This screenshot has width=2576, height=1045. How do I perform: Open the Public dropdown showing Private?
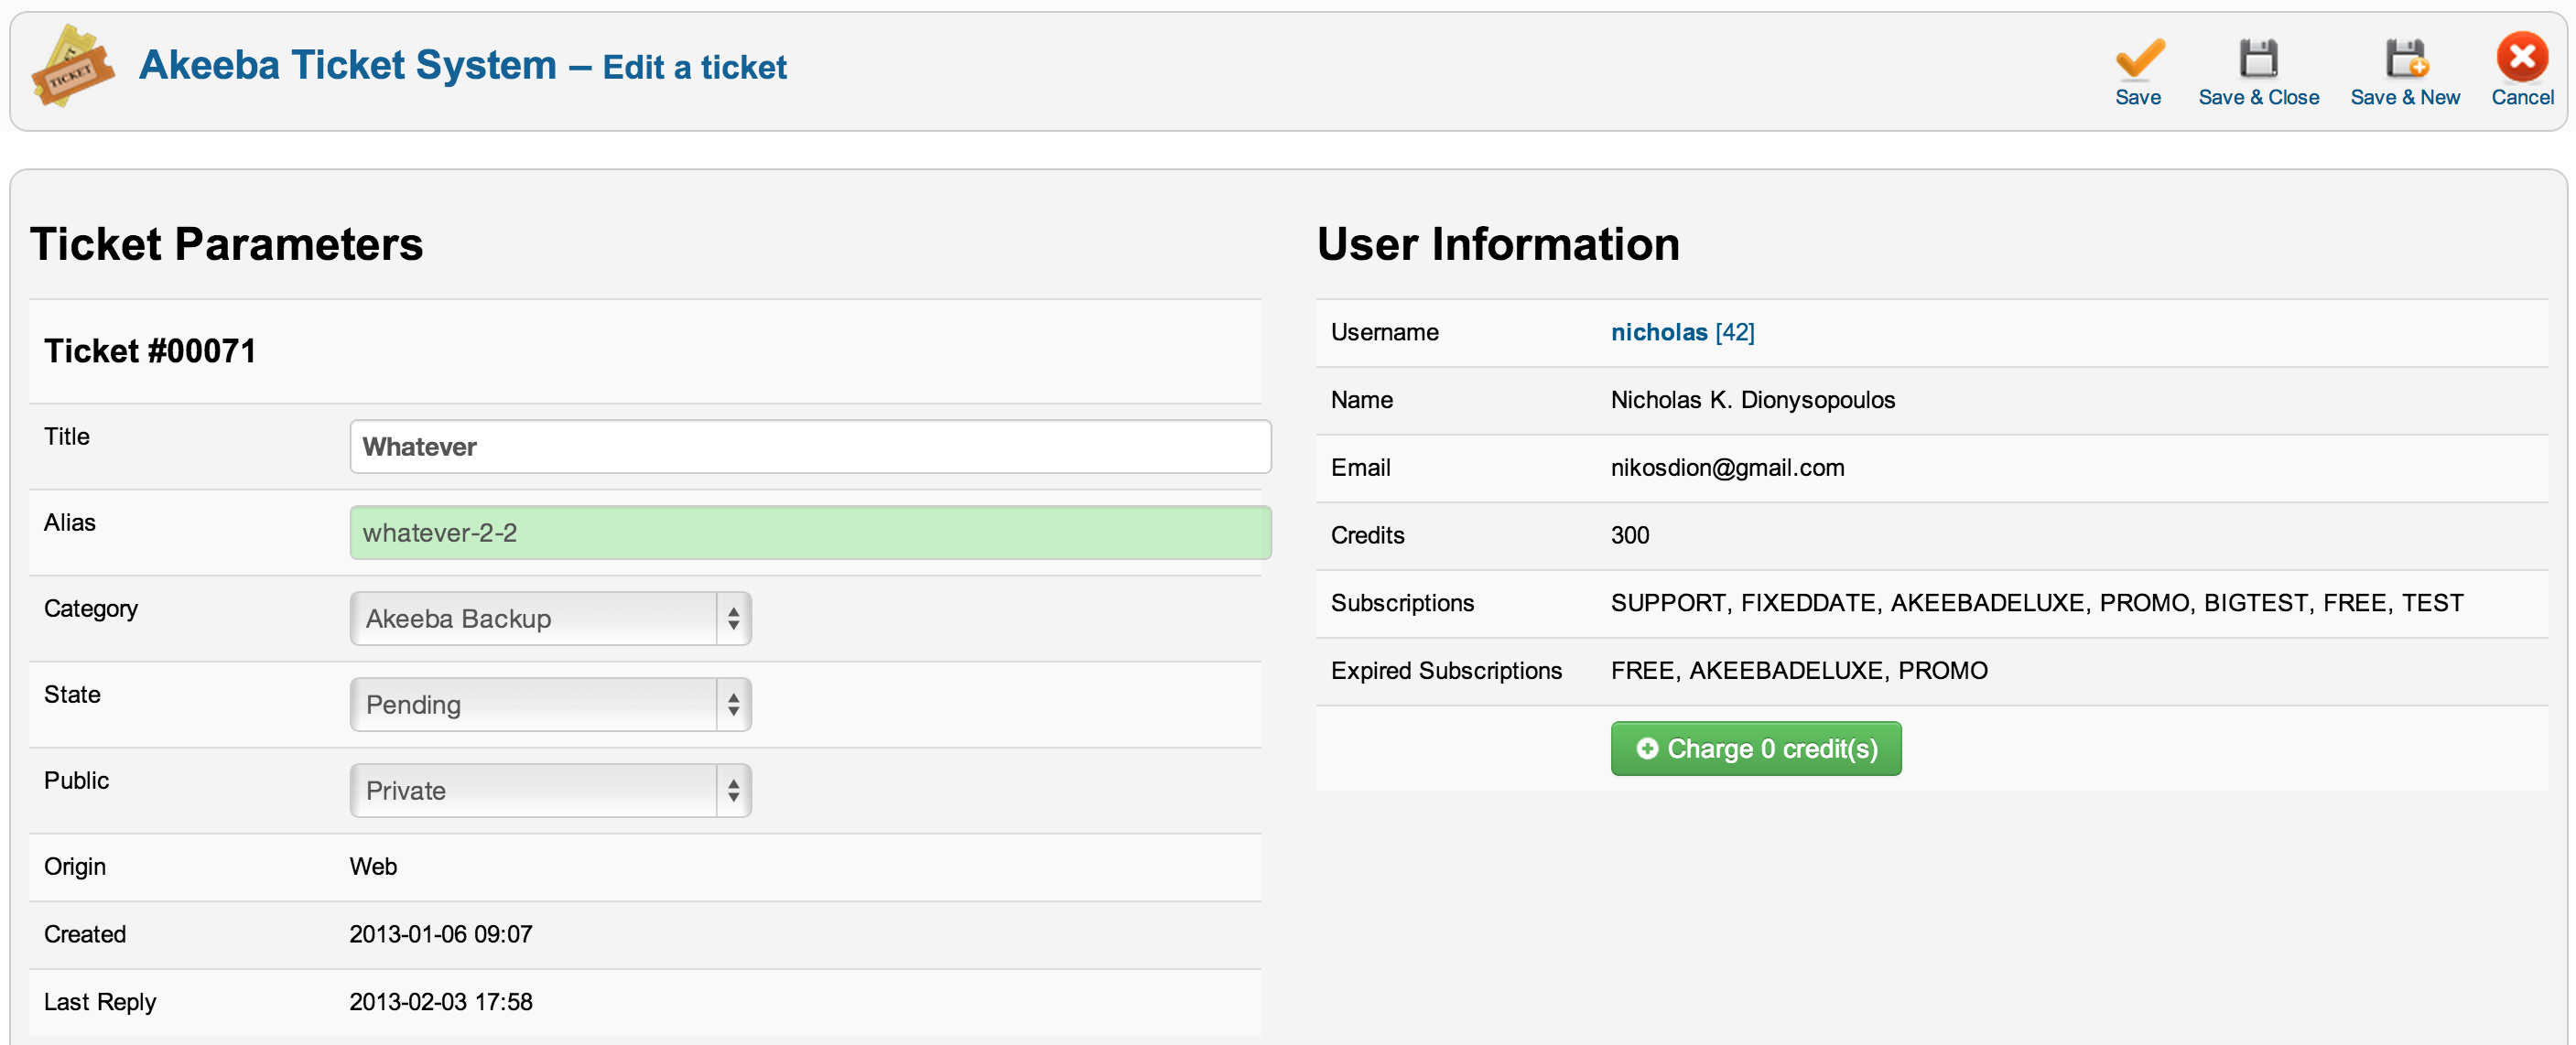click(x=550, y=790)
